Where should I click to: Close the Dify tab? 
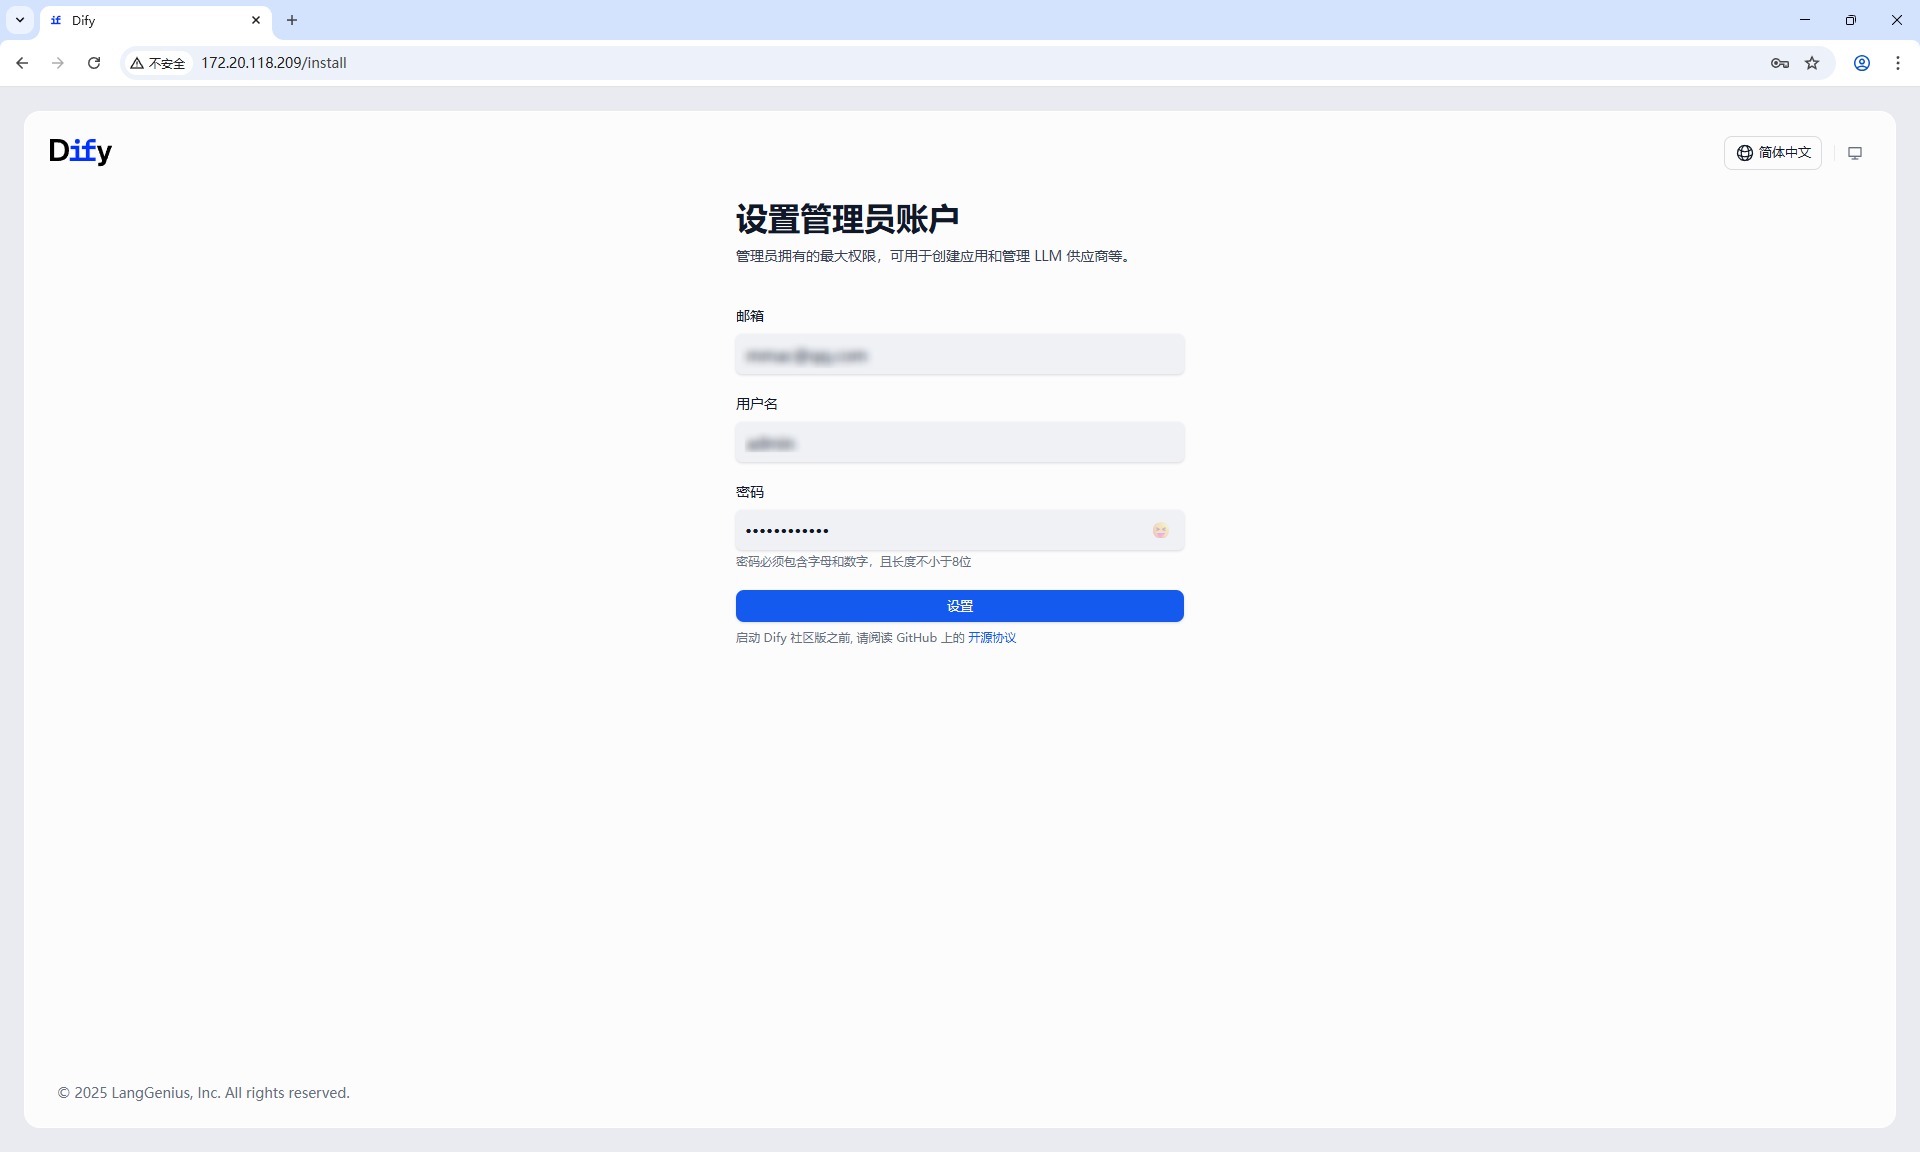(256, 20)
